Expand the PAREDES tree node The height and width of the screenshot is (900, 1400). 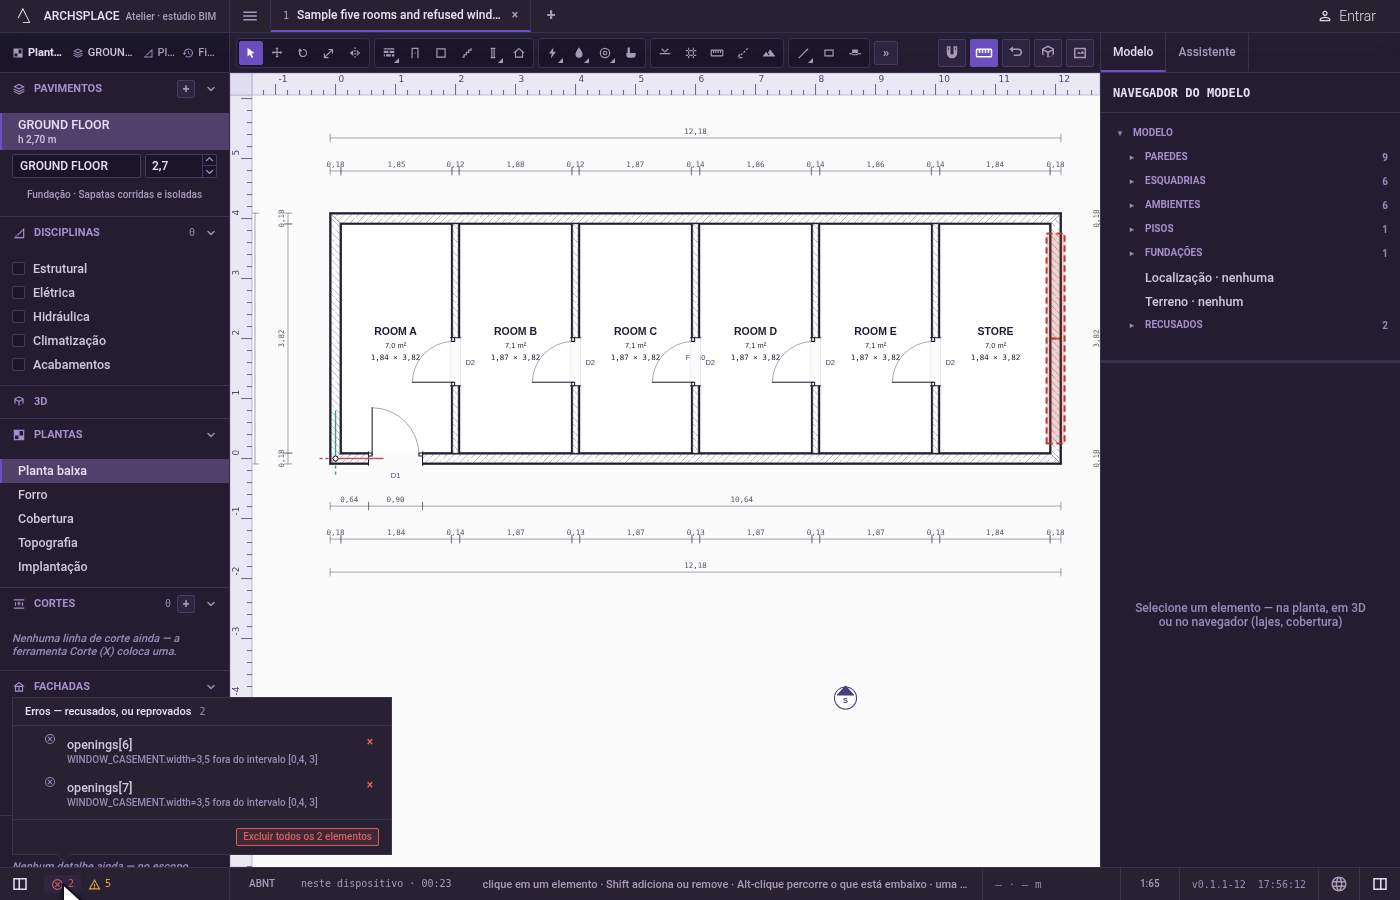click(1132, 157)
